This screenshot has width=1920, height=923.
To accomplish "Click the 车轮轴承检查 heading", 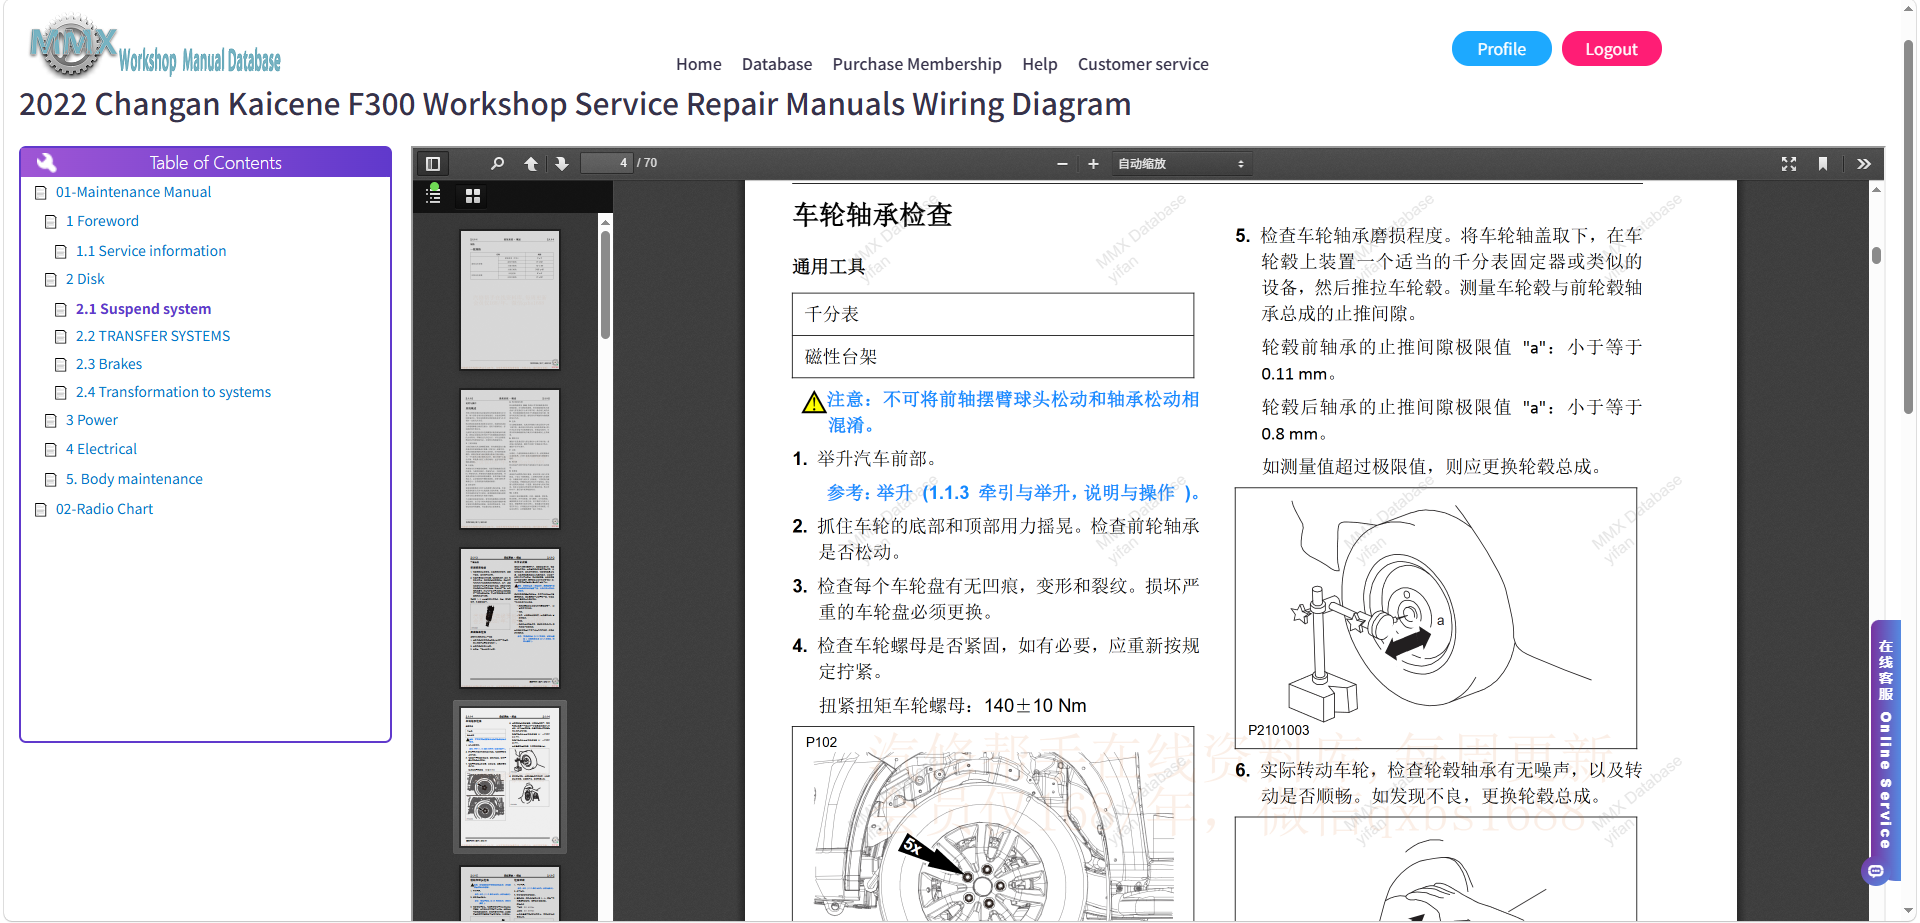I will 872,215.
